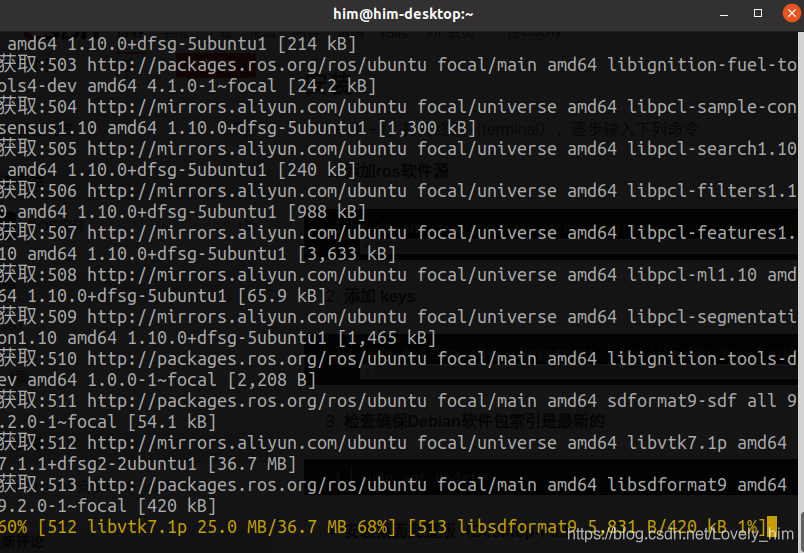This screenshot has height=553, width=804.
Task: Click the 获取:505 libpcl-search1.10 line
Action: pyautogui.click(x=398, y=149)
